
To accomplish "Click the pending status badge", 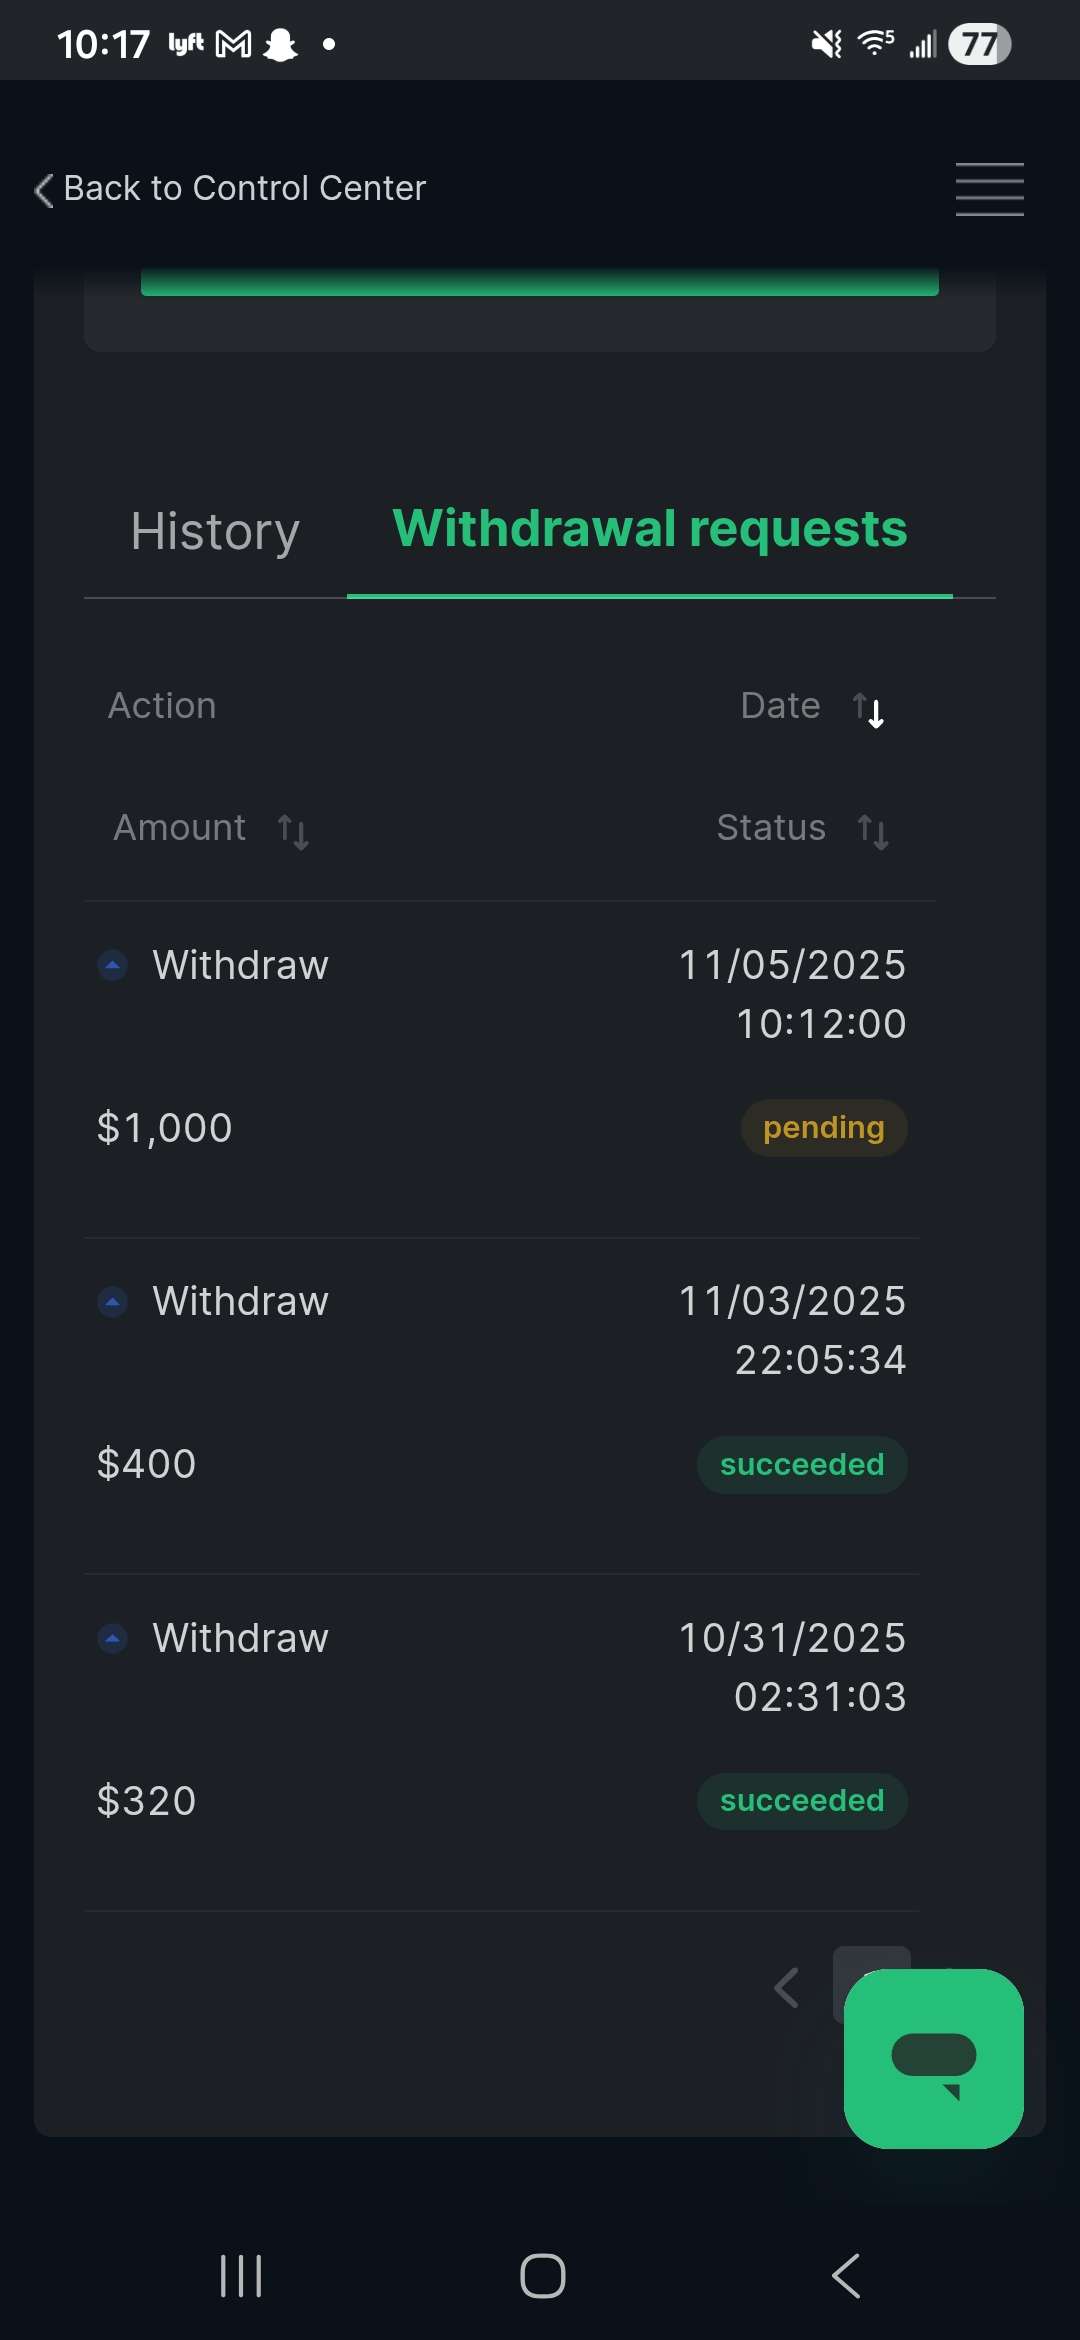I will point(823,1128).
